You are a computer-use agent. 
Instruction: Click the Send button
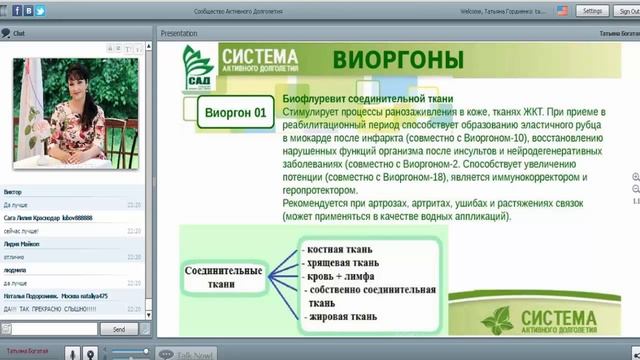click(119, 329)
